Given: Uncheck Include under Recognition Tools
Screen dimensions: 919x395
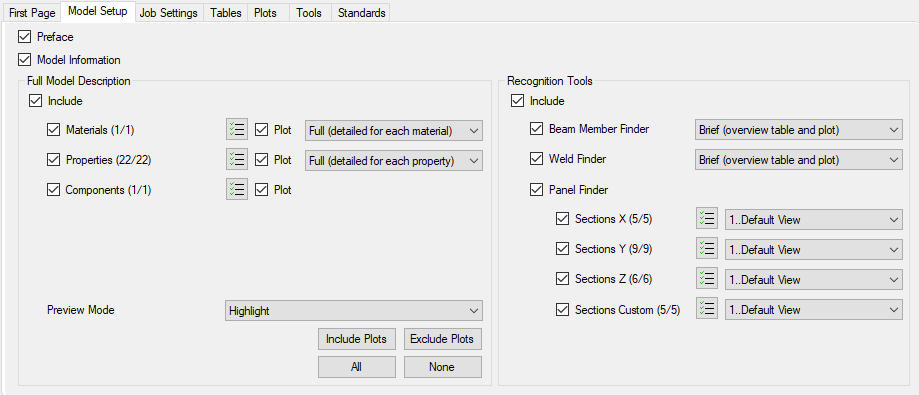Looking at the screenshot, I should [518, 101].
